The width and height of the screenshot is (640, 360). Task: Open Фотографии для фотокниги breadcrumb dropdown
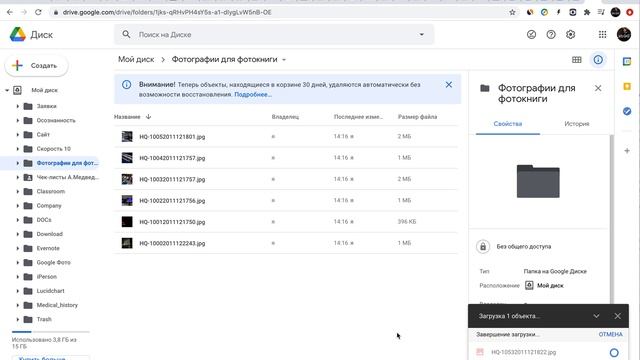(x=284, y=60)
